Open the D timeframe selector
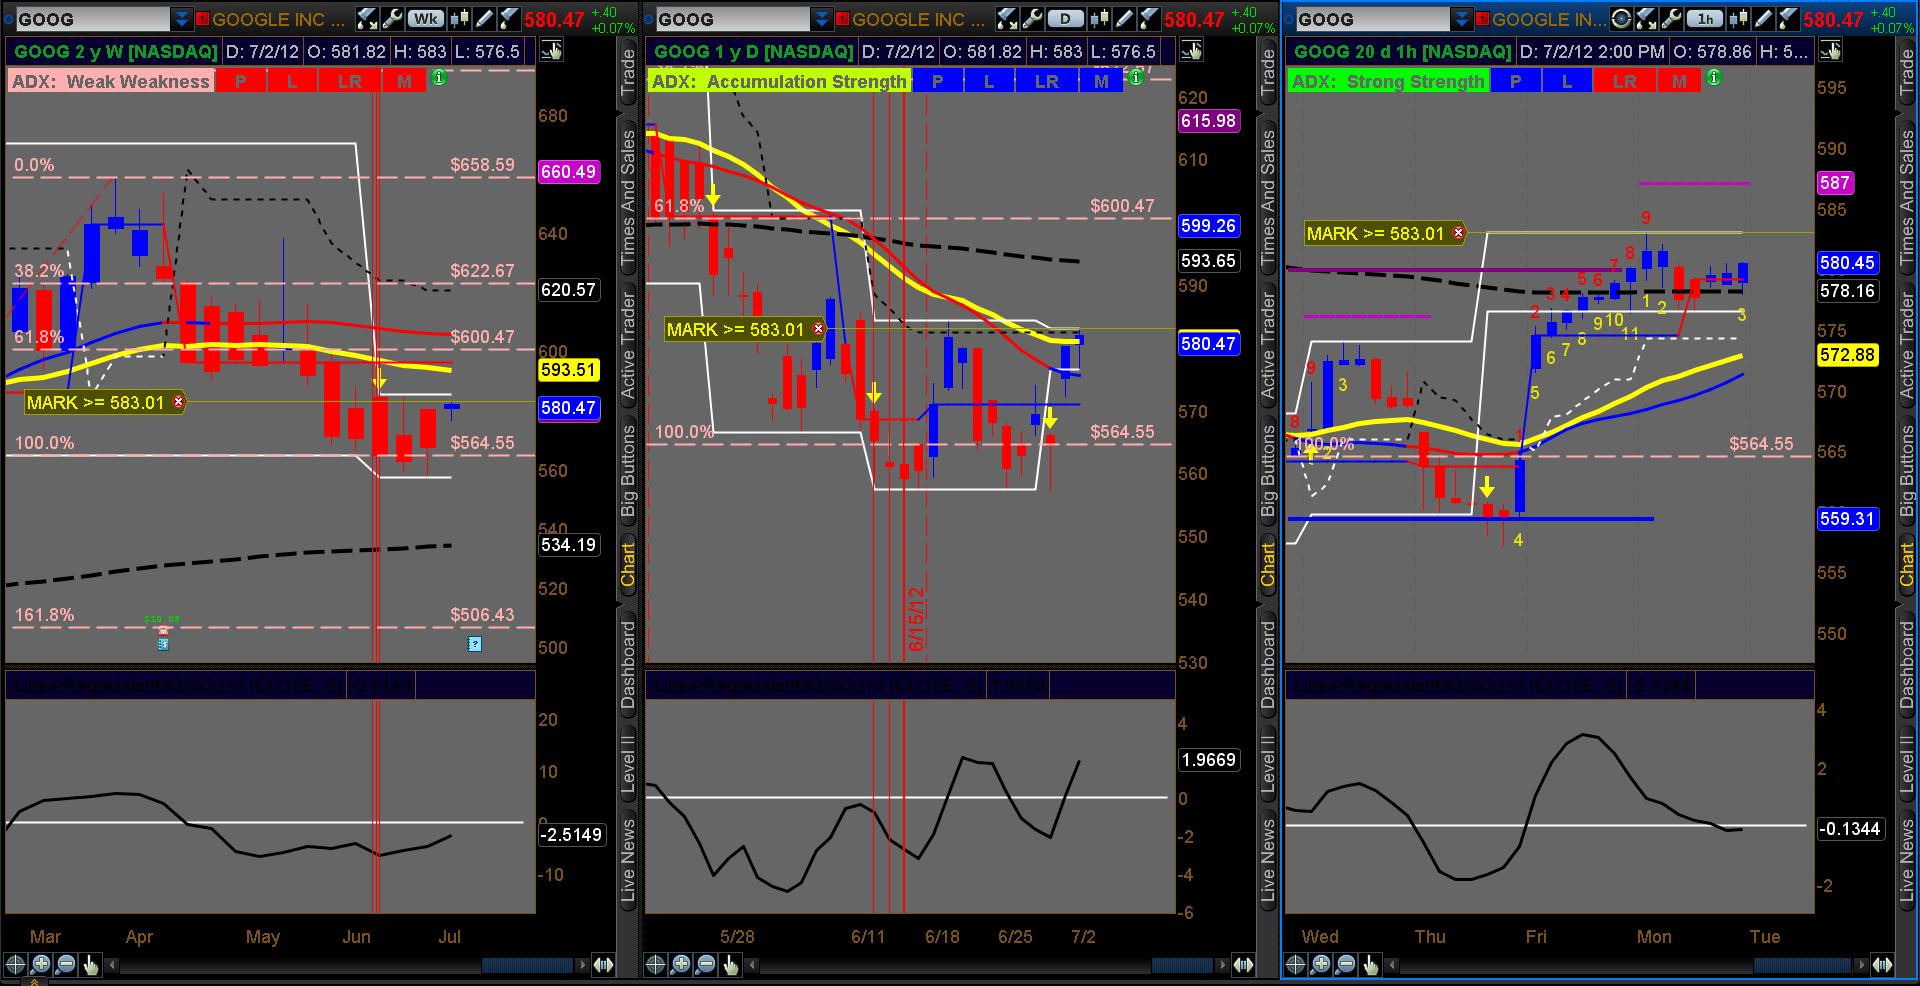 click(x=1066, y=18)
